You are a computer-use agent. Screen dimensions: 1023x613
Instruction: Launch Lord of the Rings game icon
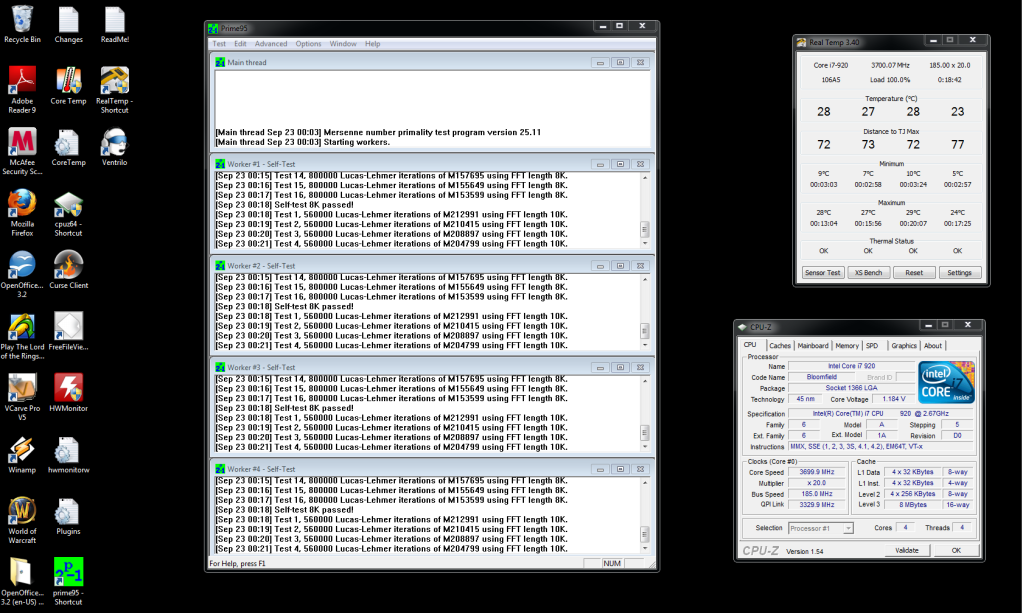(x=22, y=336)
